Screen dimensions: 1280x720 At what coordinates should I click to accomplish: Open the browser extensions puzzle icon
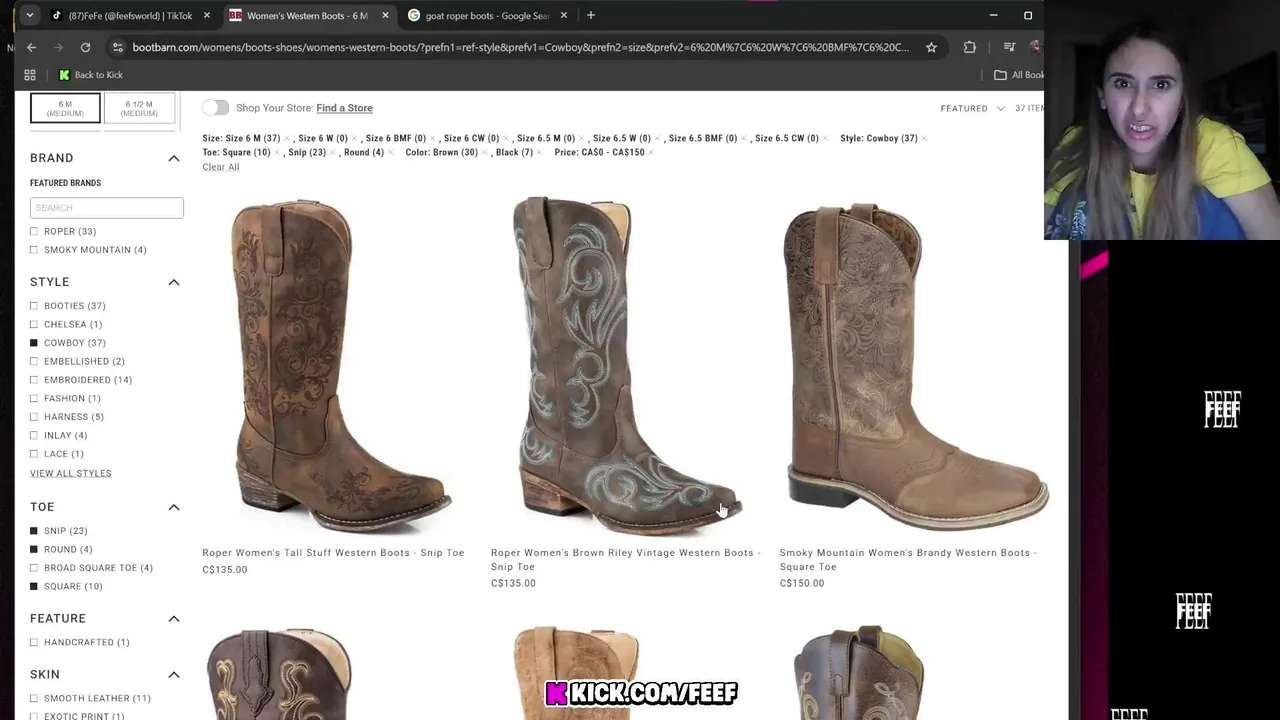tap(969, 47)
